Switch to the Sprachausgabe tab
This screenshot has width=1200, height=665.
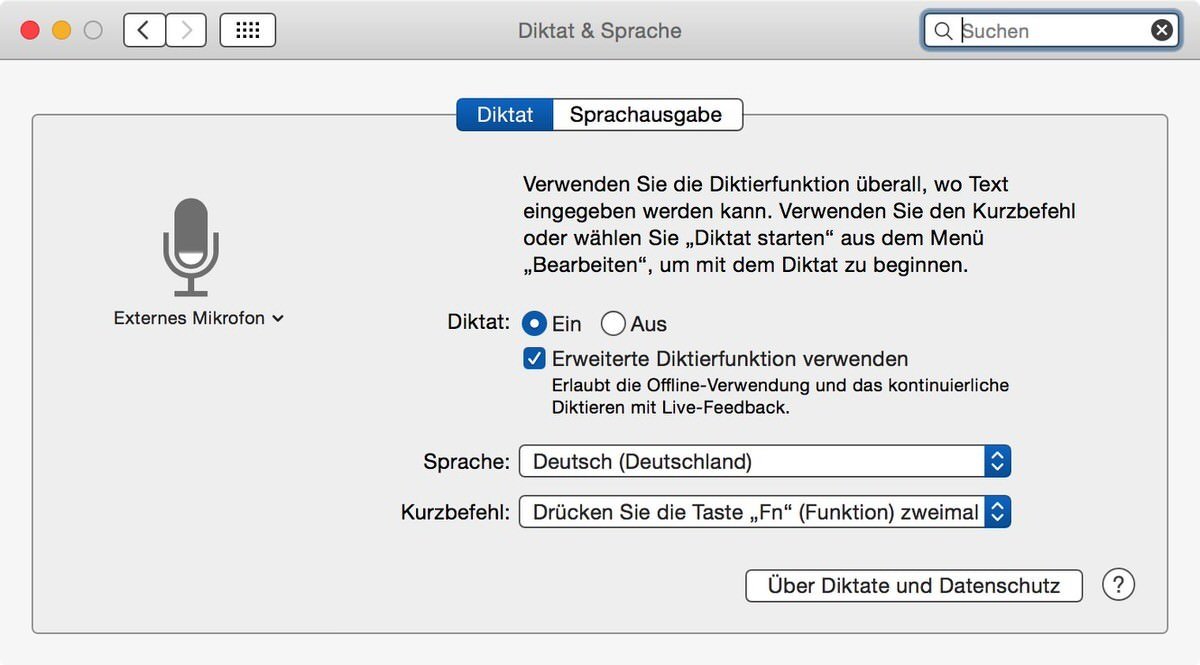click(646, 114)
